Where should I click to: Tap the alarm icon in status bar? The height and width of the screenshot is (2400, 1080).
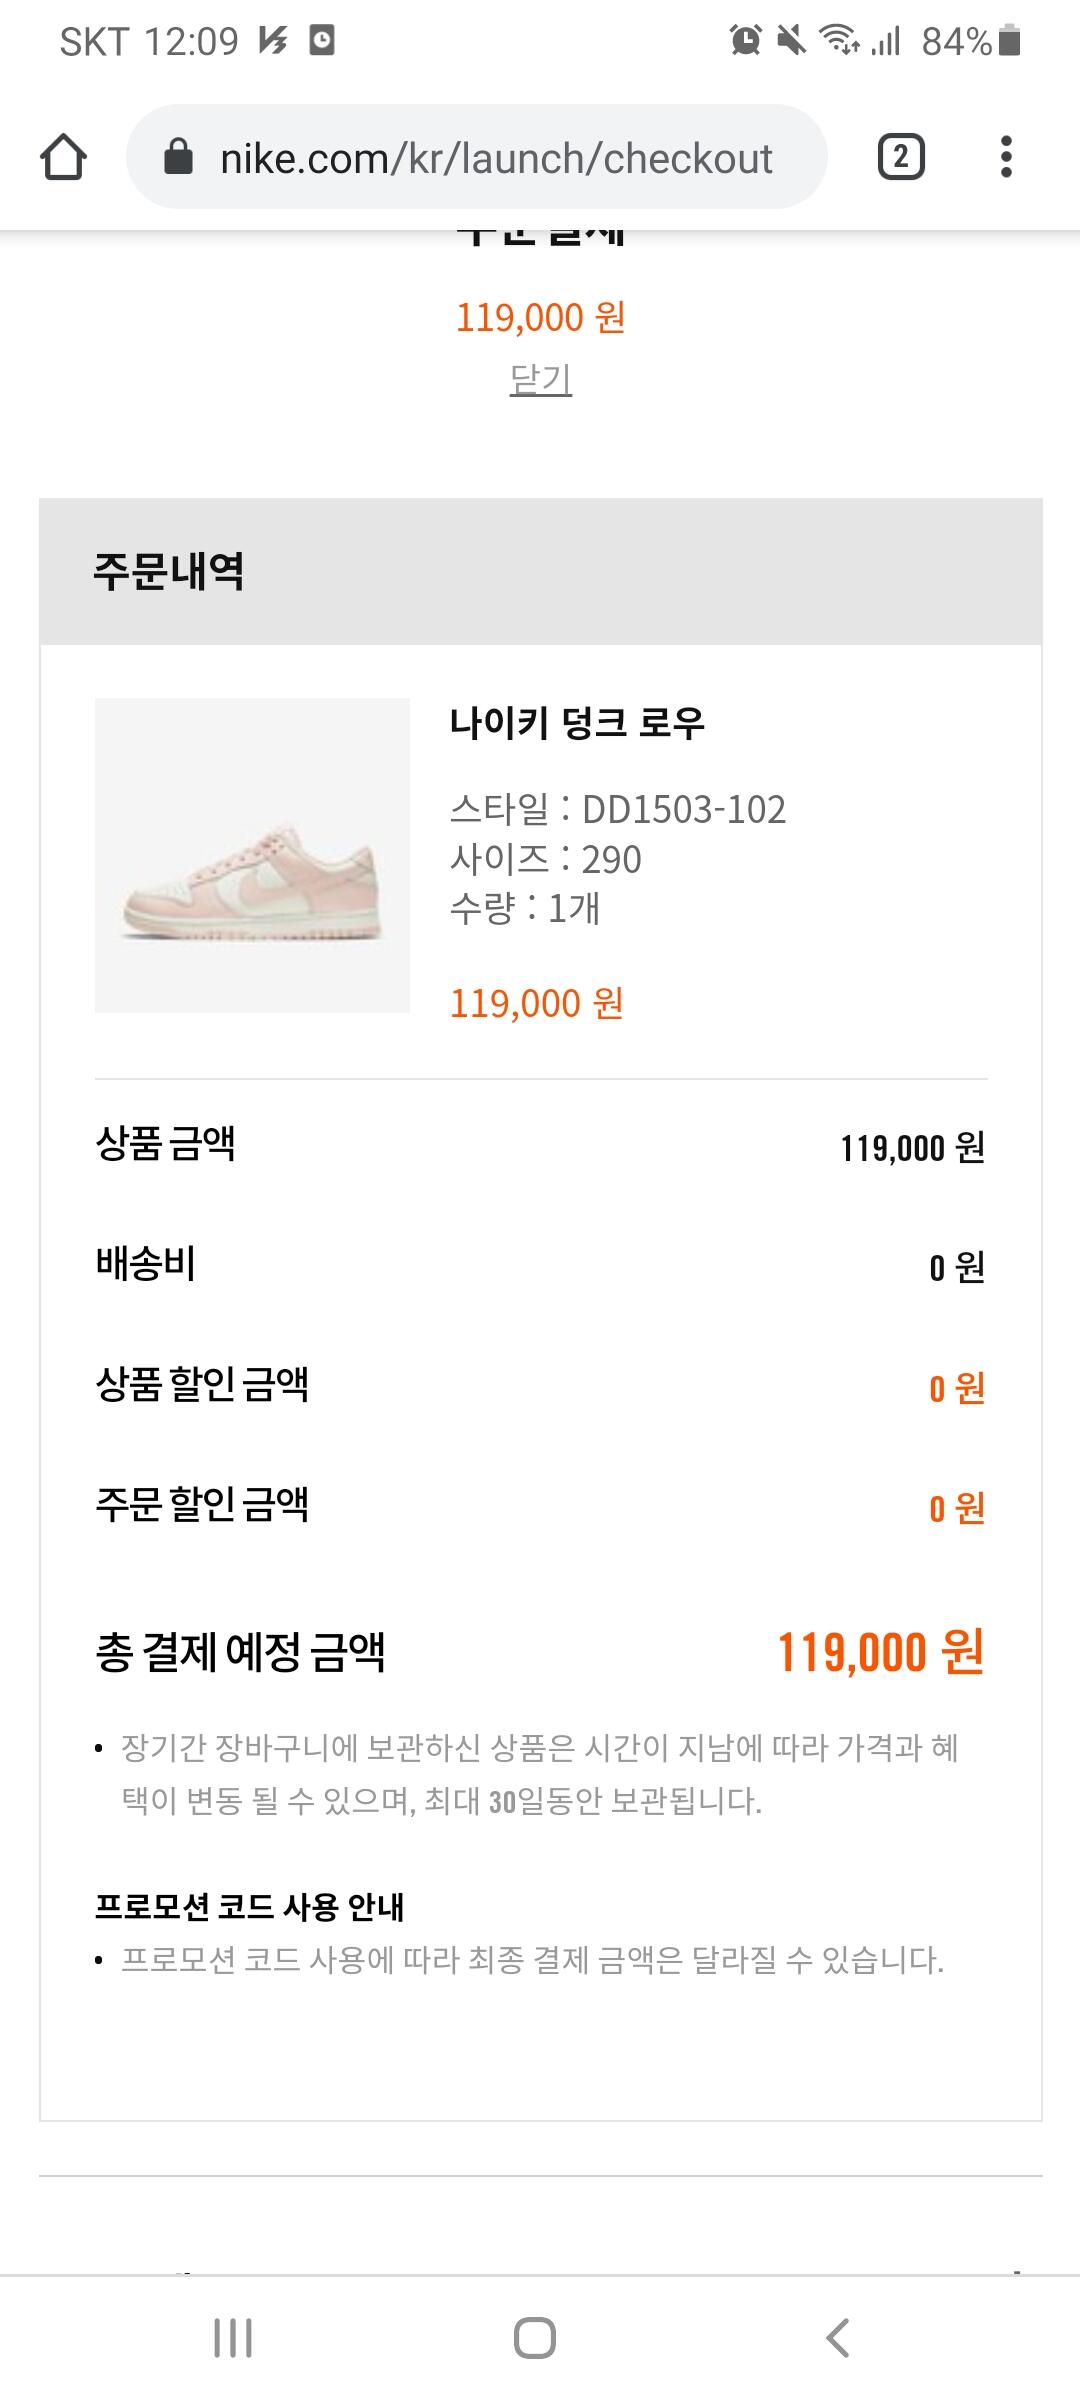[746, 41]
